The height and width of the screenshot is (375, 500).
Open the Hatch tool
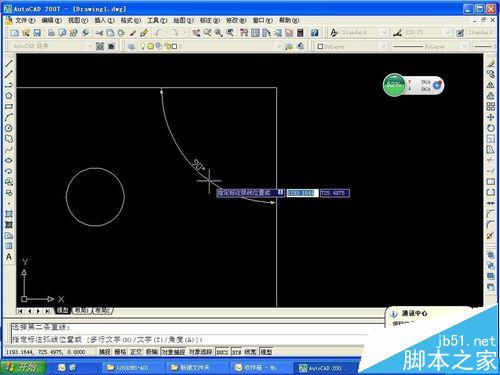click(x=9, y=214)
